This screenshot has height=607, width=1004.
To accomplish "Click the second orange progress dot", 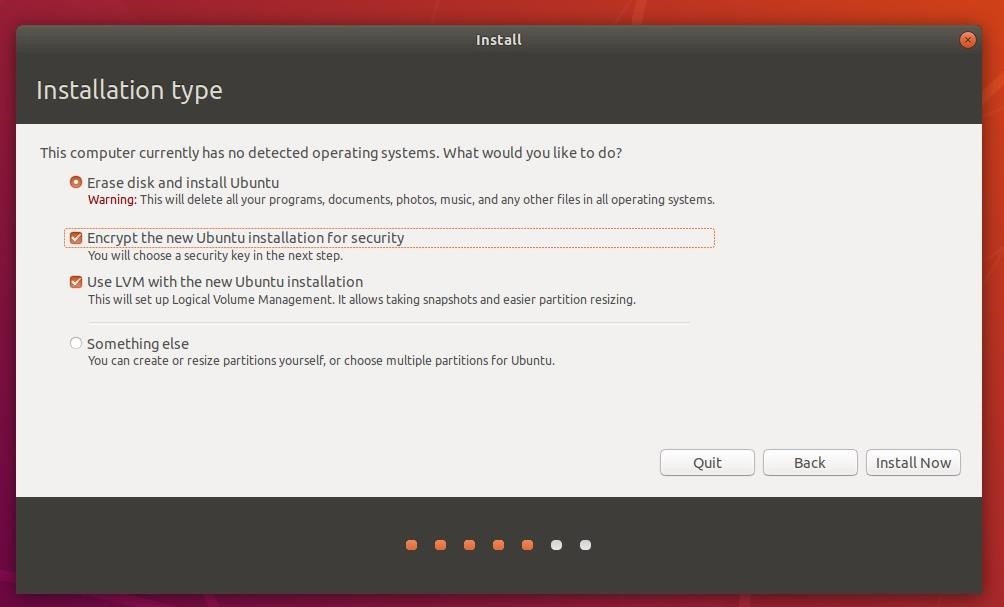I will coord(440,545).
